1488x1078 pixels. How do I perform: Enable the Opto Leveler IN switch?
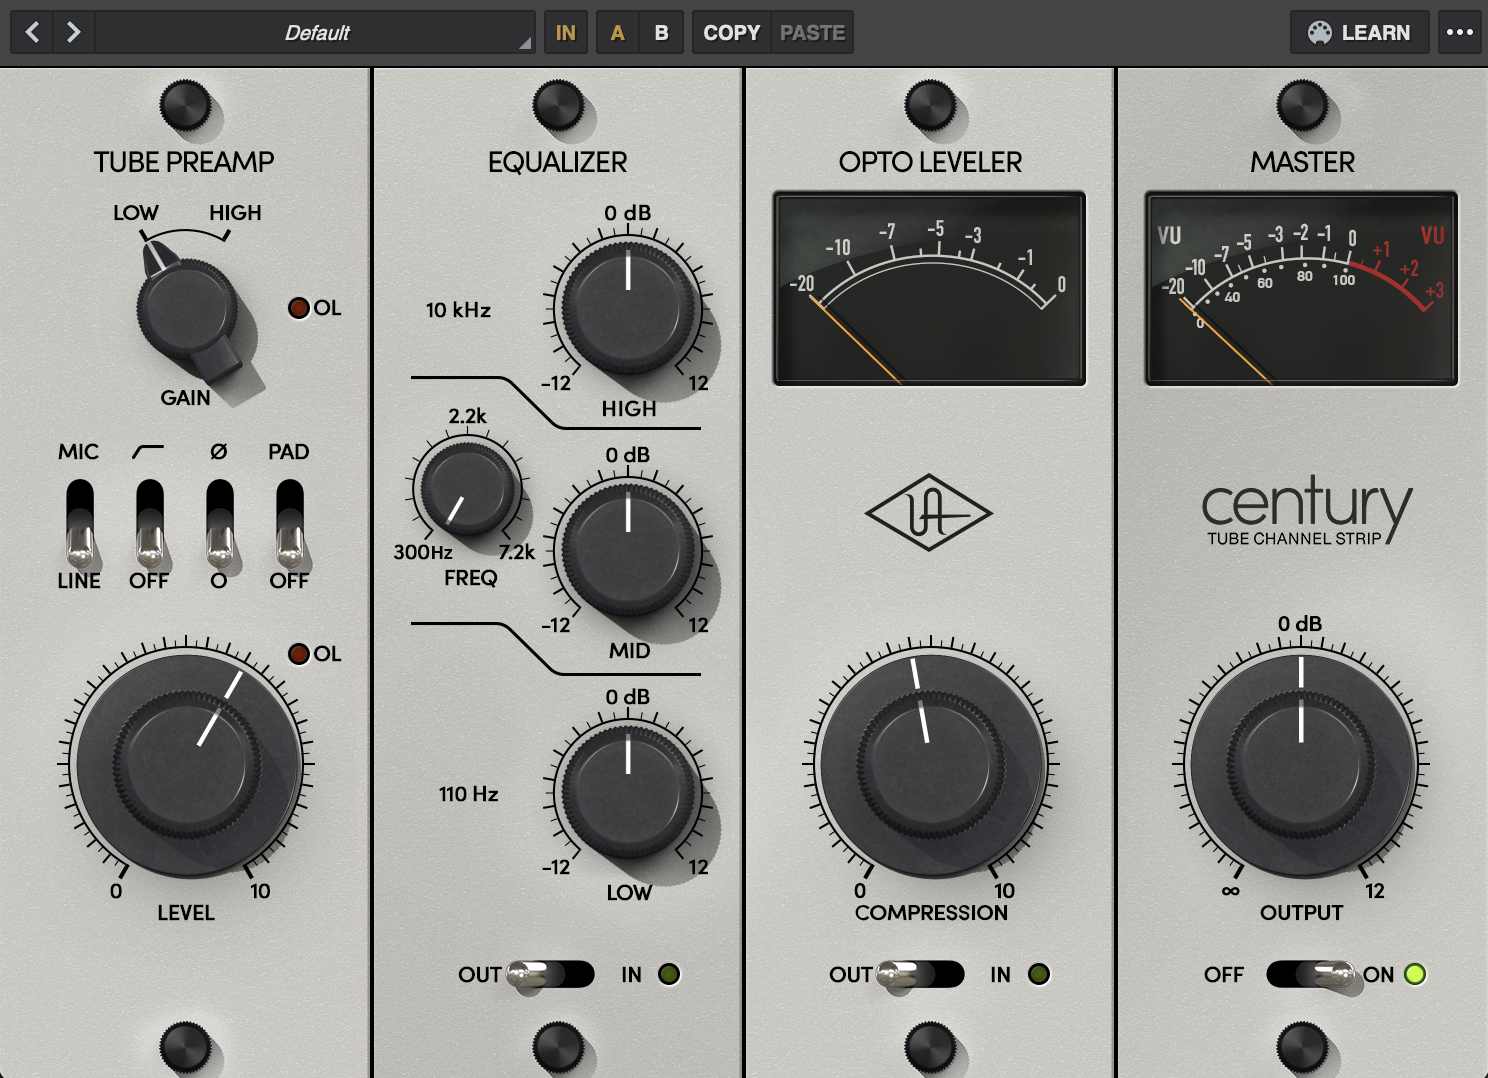(x=920, y=974)
